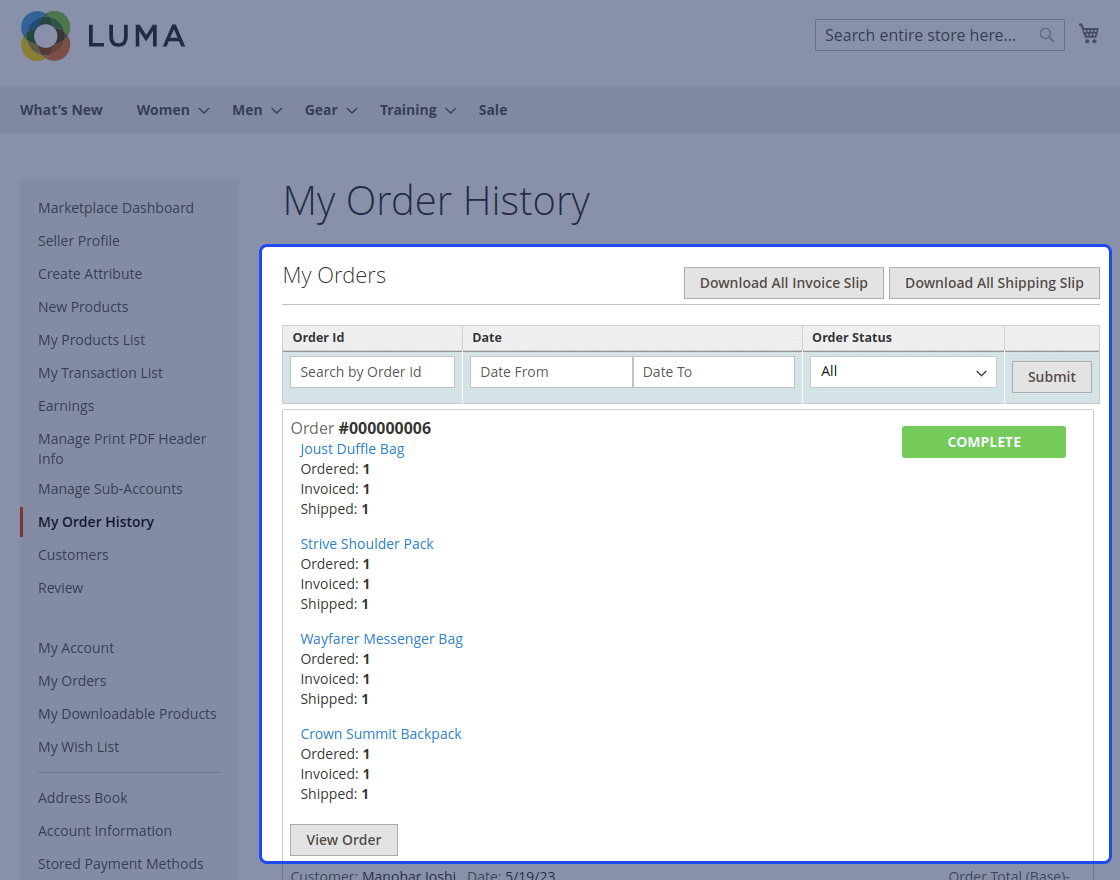The width and height of the screenshot is (1120, 880).
Task: Click the Luma logo icon
Action: click(x=46, y=36)
